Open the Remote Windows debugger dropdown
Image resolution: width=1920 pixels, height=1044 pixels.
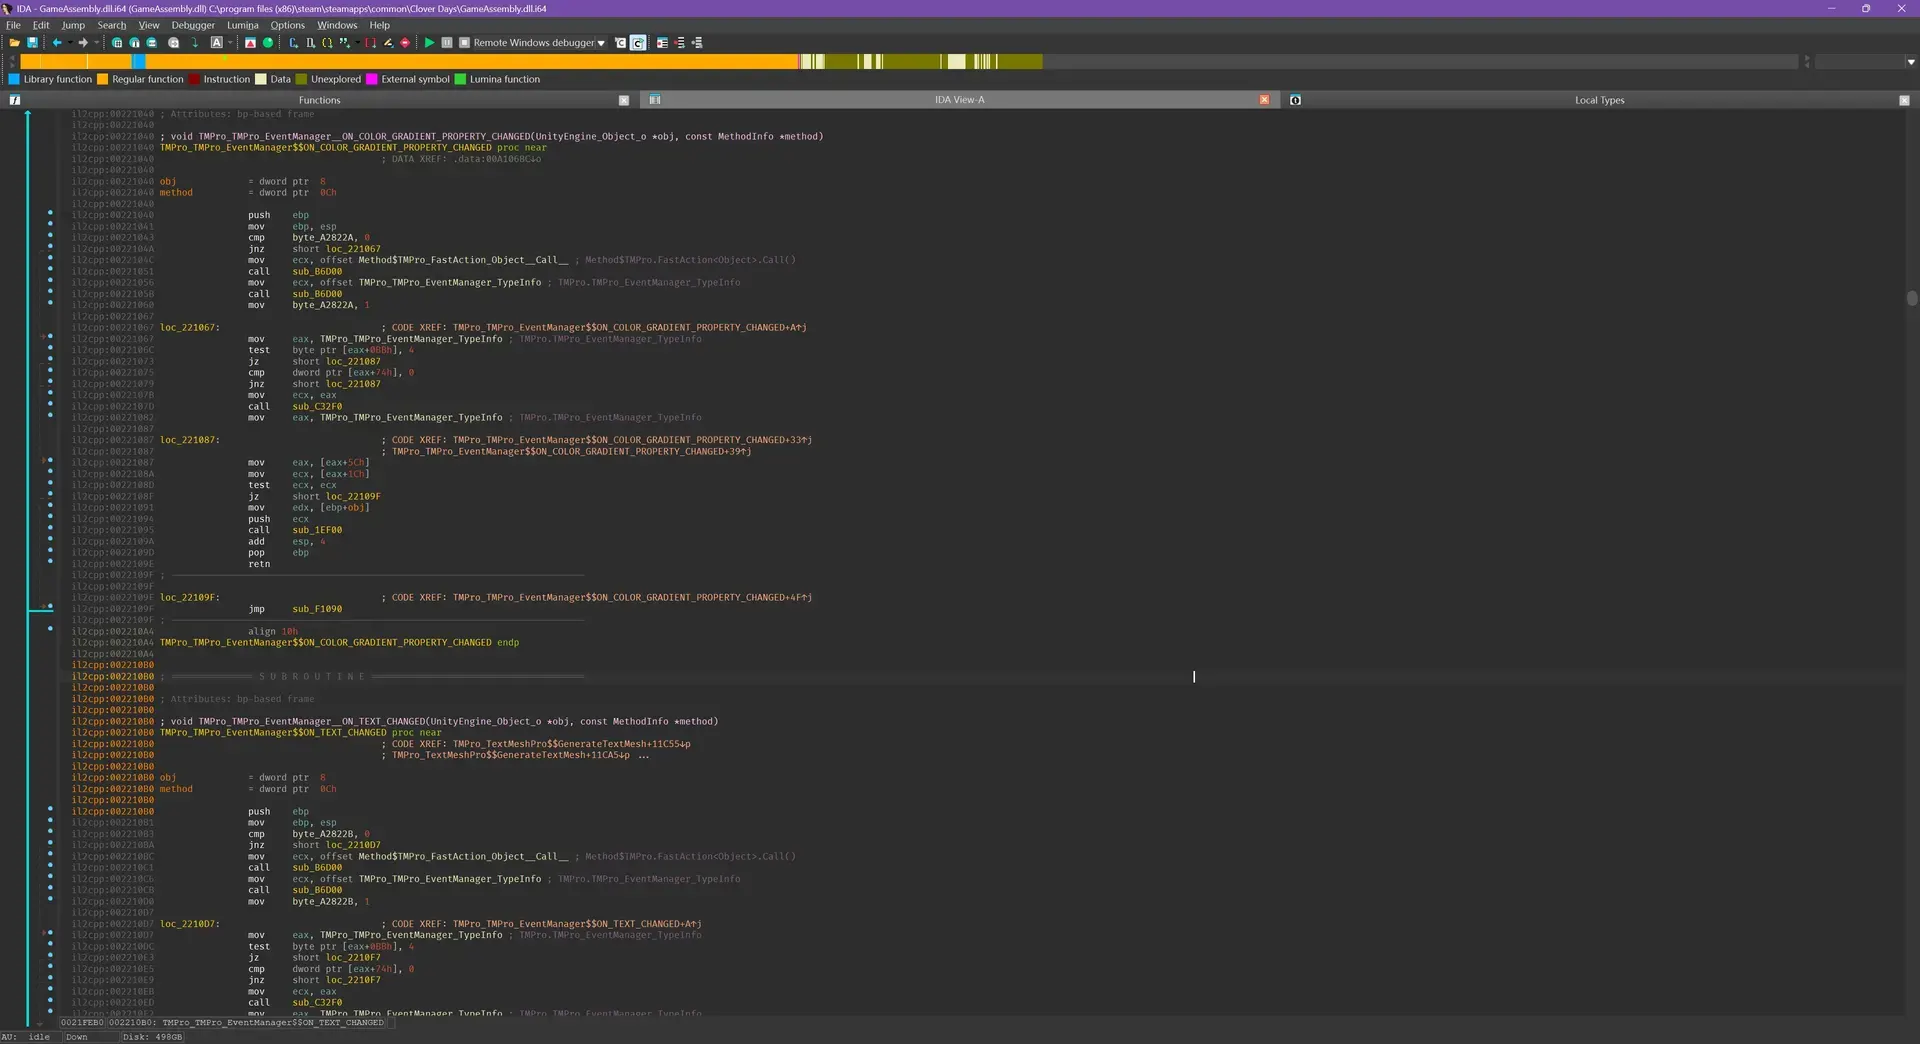601,43
